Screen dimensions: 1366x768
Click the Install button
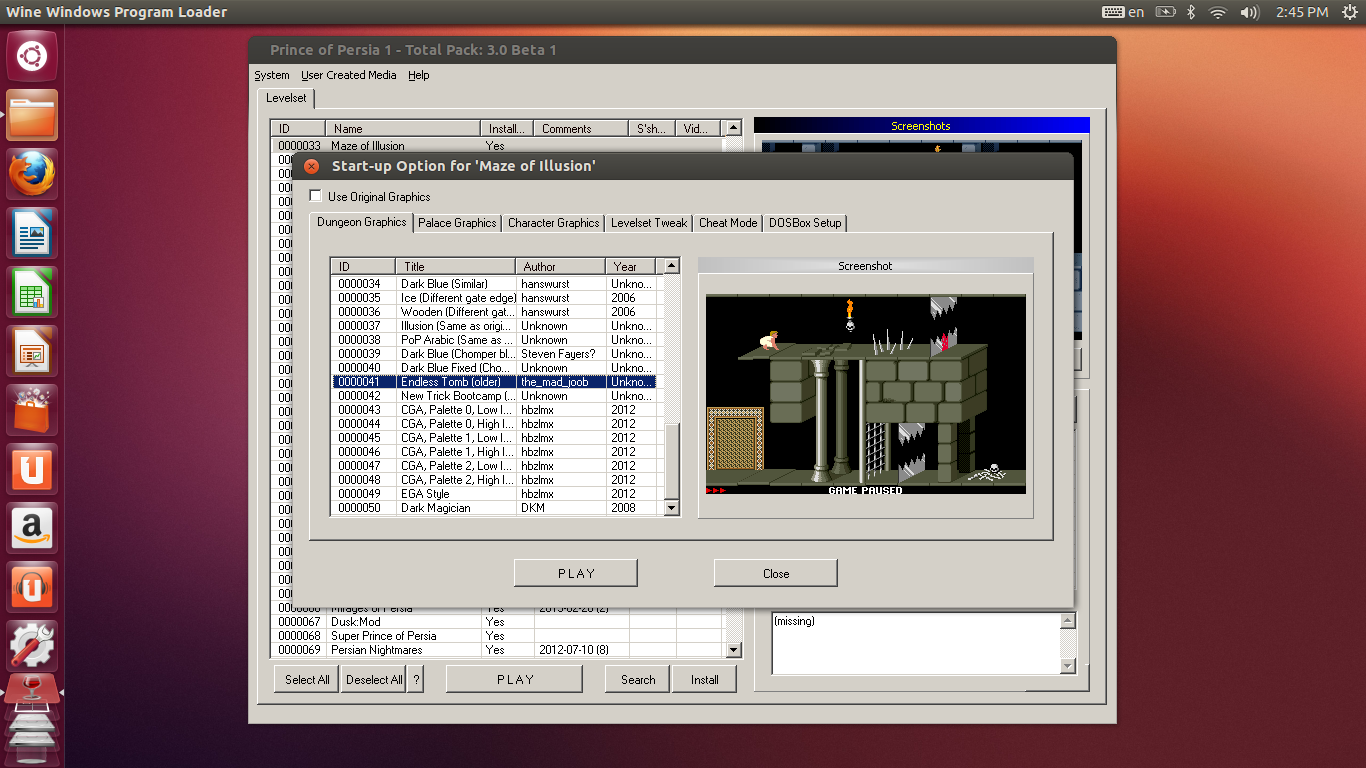pyautogui.click(x=705, y=679)
